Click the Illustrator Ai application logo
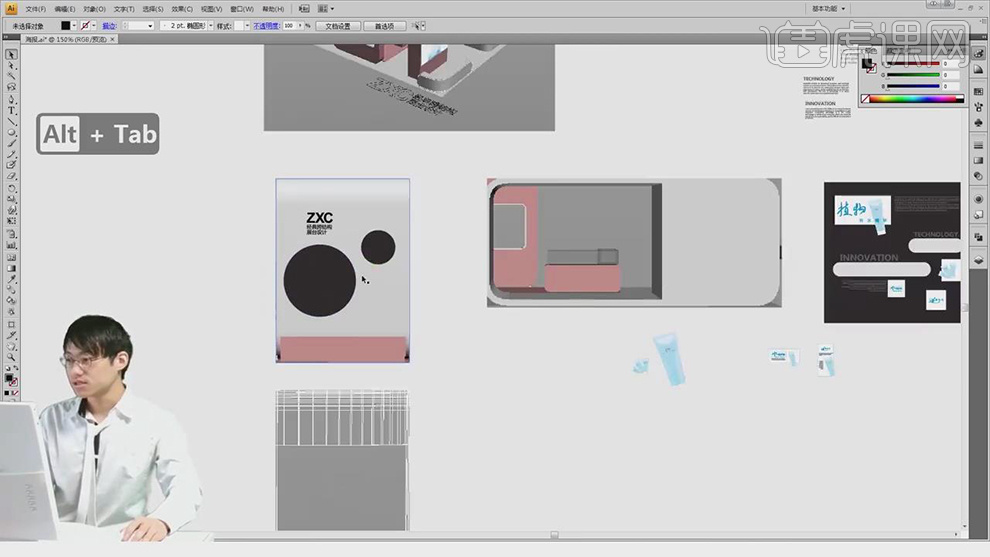The width and height of the screenshot is (990, 557). coord(9,8)
